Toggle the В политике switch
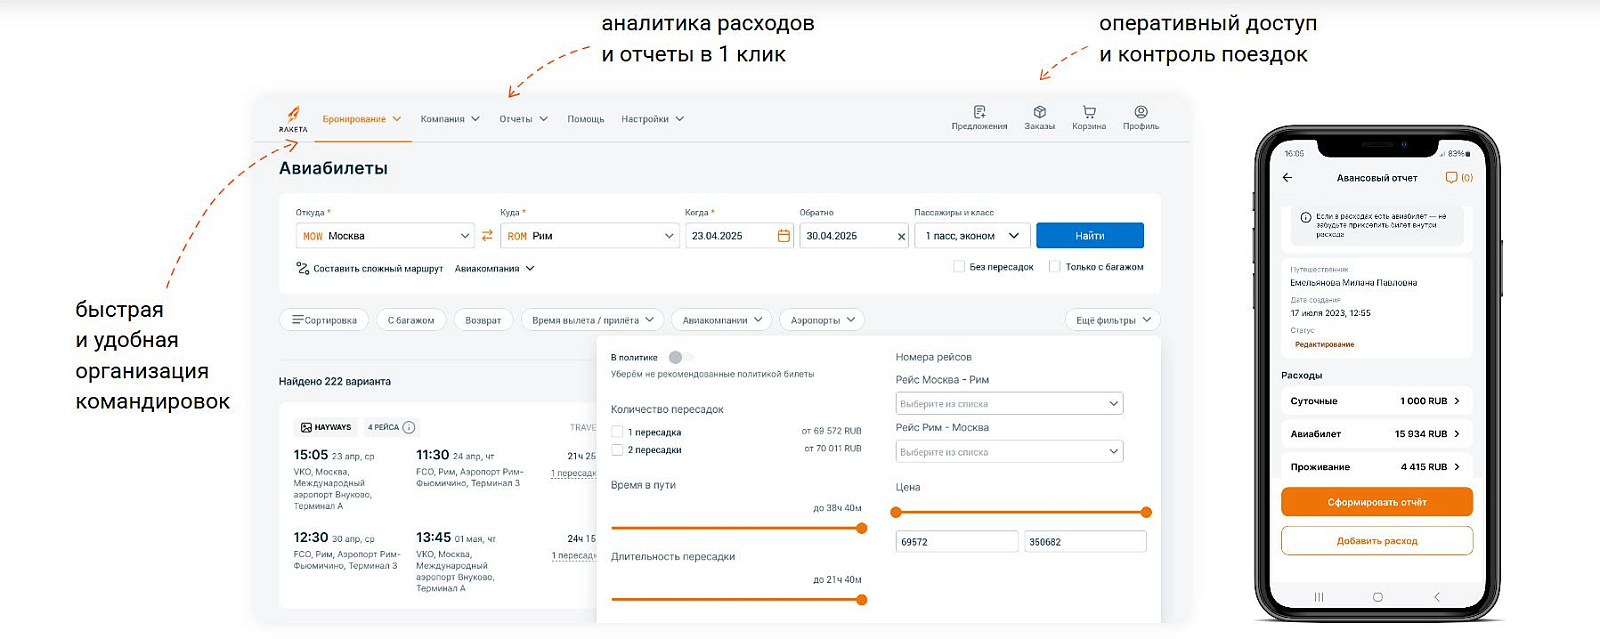Viewport: 1600px width, 639px height. pos(680,357)
